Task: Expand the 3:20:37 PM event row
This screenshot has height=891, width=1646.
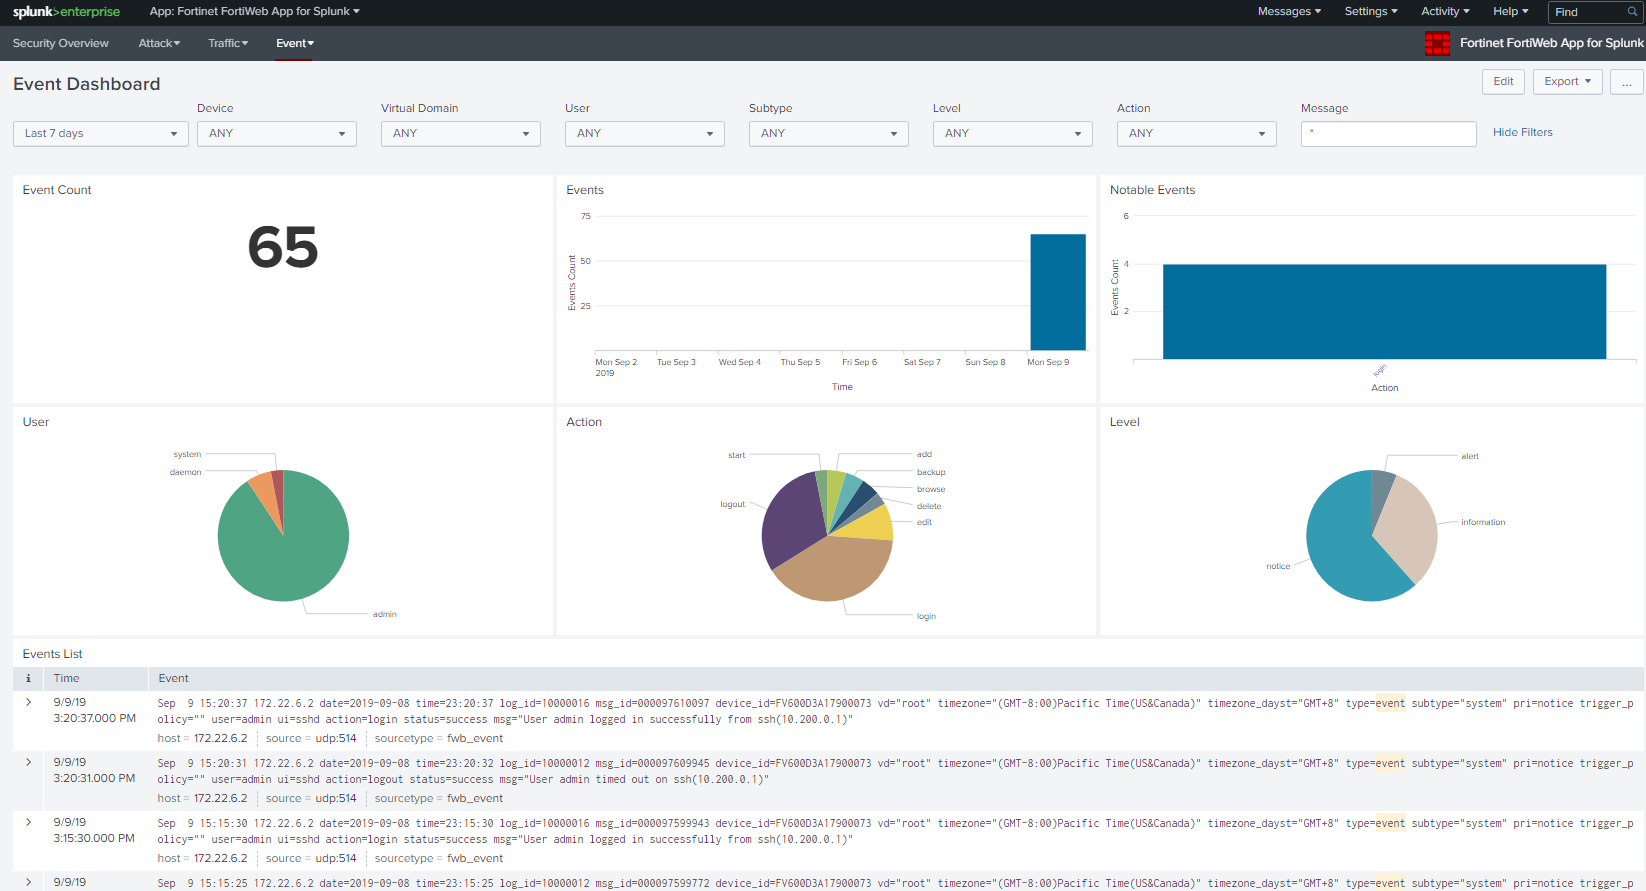Action: click(x=28, y=702)
